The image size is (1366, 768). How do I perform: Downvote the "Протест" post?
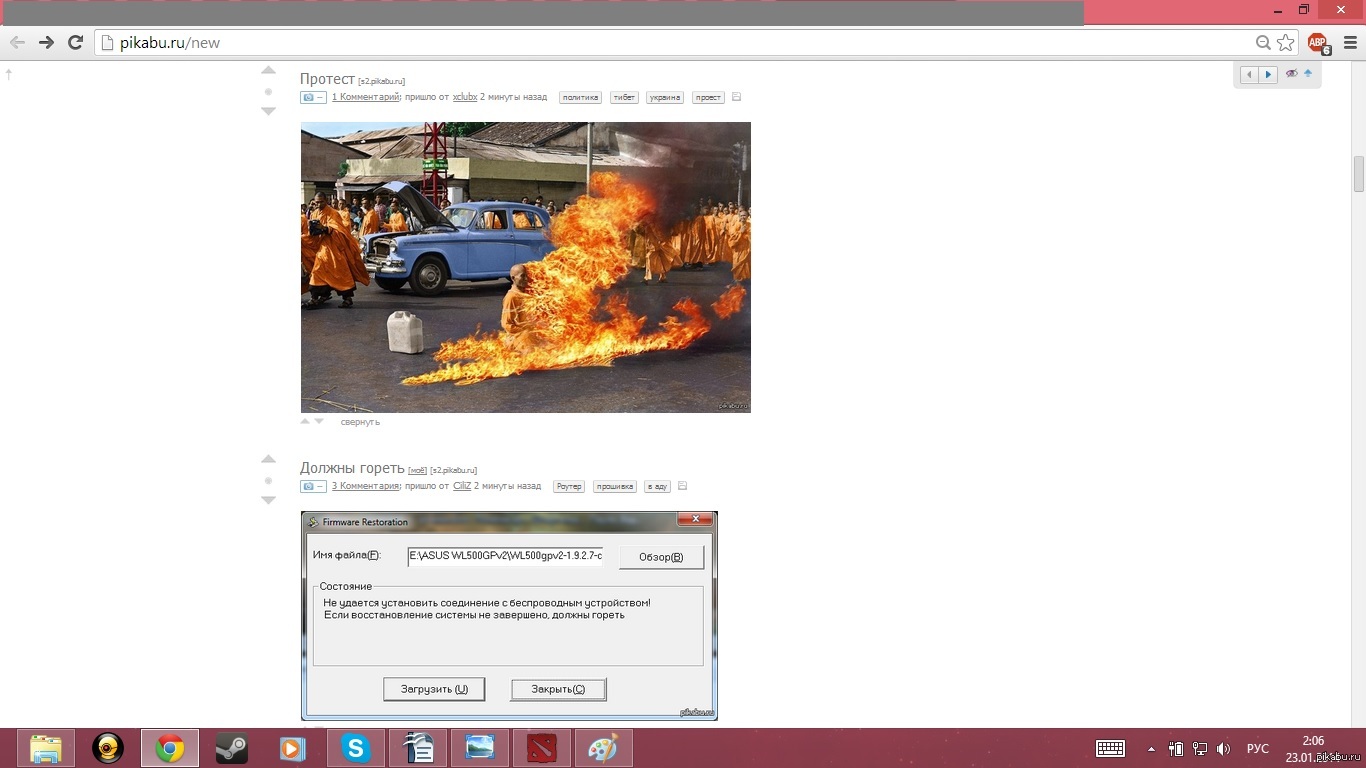tap(268, 111)
